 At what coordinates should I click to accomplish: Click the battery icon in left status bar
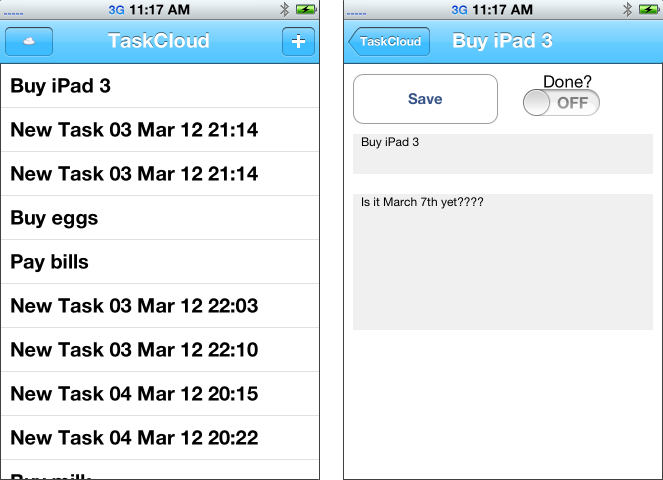tap(306, 9)
